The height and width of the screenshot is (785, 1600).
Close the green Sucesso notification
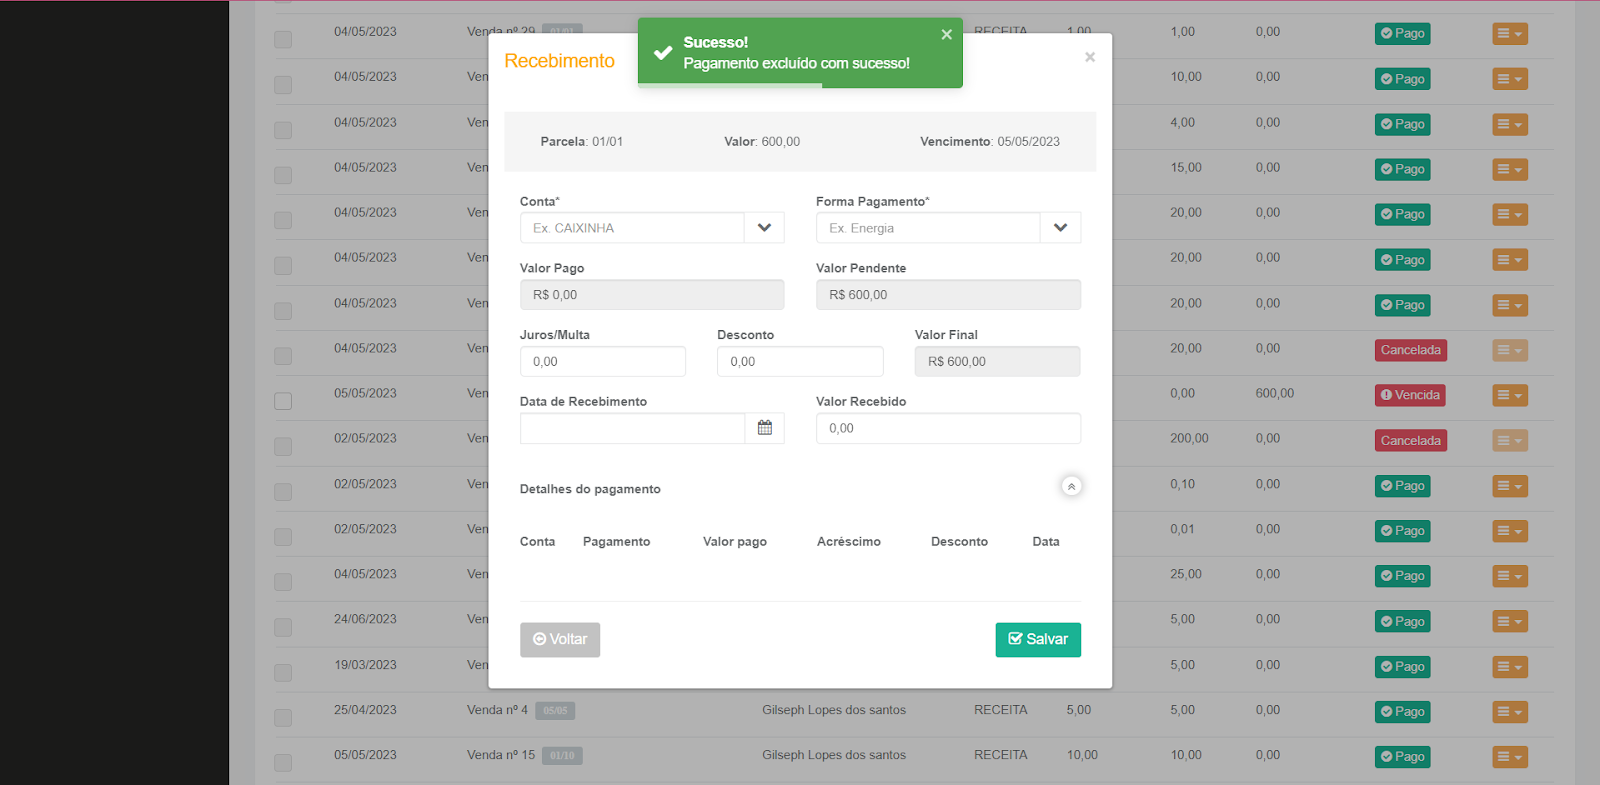[946, 35]
